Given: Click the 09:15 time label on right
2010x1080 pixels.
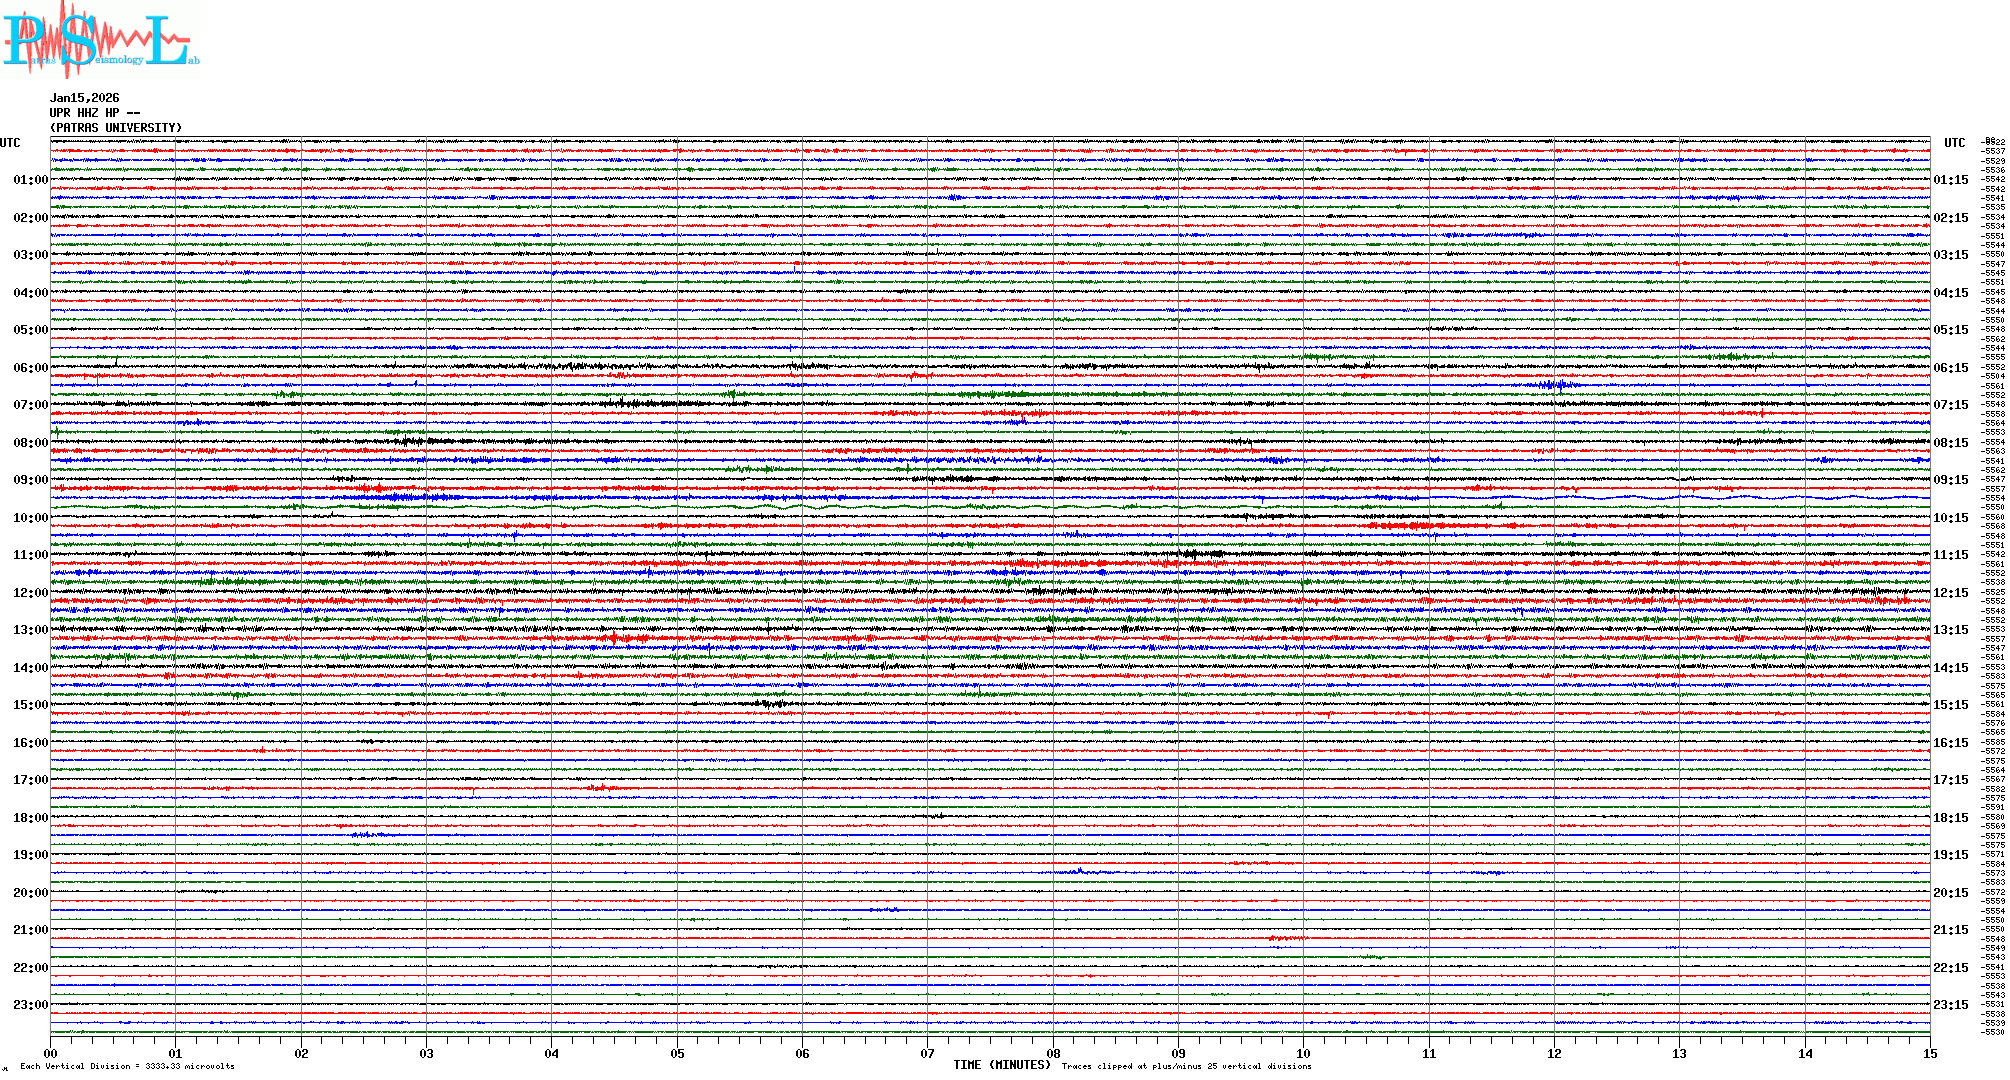Looking at the screenshot, I should click(x=1950, y=480).
